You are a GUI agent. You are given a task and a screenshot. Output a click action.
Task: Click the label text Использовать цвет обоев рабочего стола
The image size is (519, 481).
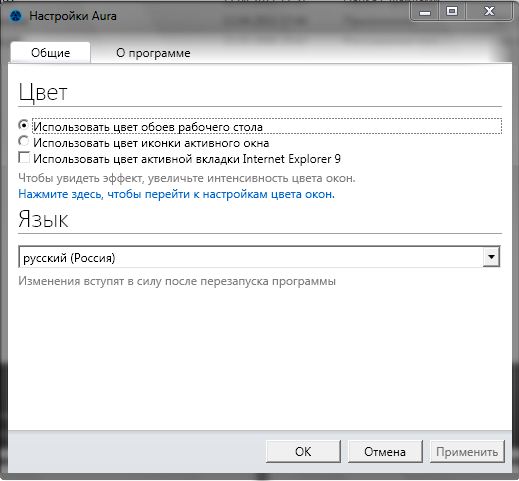(x=148, y=127)
